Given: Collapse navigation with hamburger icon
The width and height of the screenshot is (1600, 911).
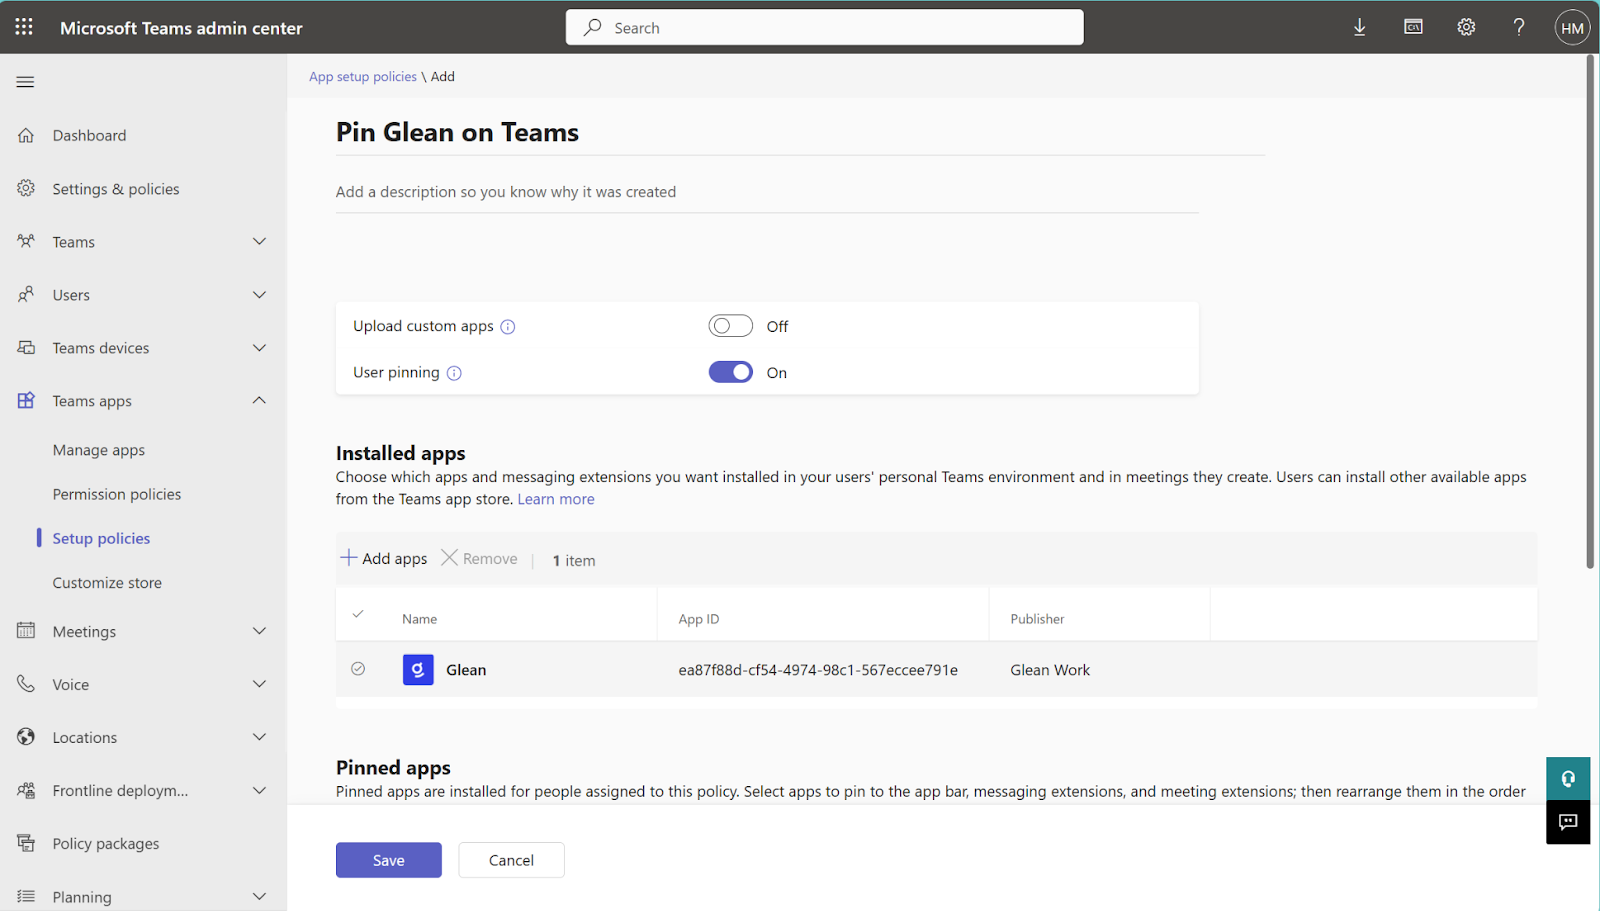Looking at the screenshot, I should pos(25,82).
